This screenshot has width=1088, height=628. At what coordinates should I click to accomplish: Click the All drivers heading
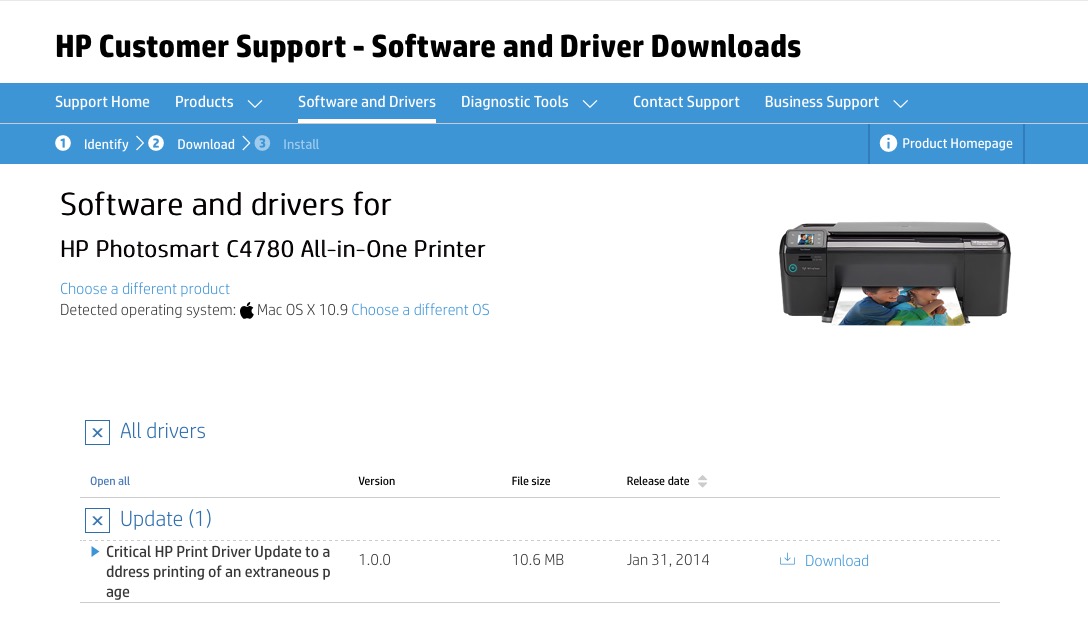[x=162, y=431]
